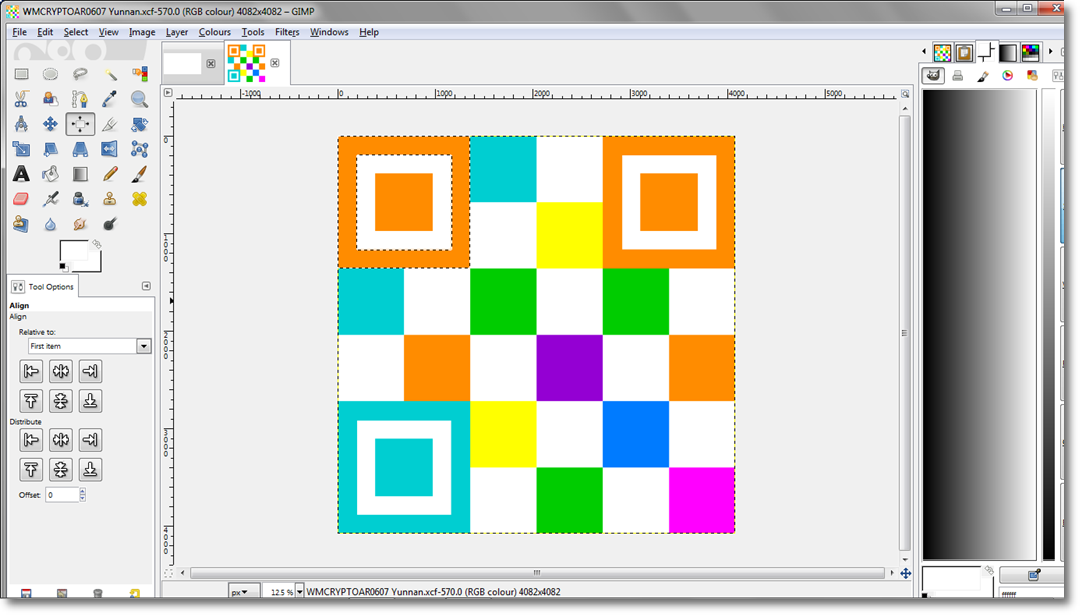Select the Crop knife tool
The width and height of the screenshot is (1080, 615).
pos(110,124)
